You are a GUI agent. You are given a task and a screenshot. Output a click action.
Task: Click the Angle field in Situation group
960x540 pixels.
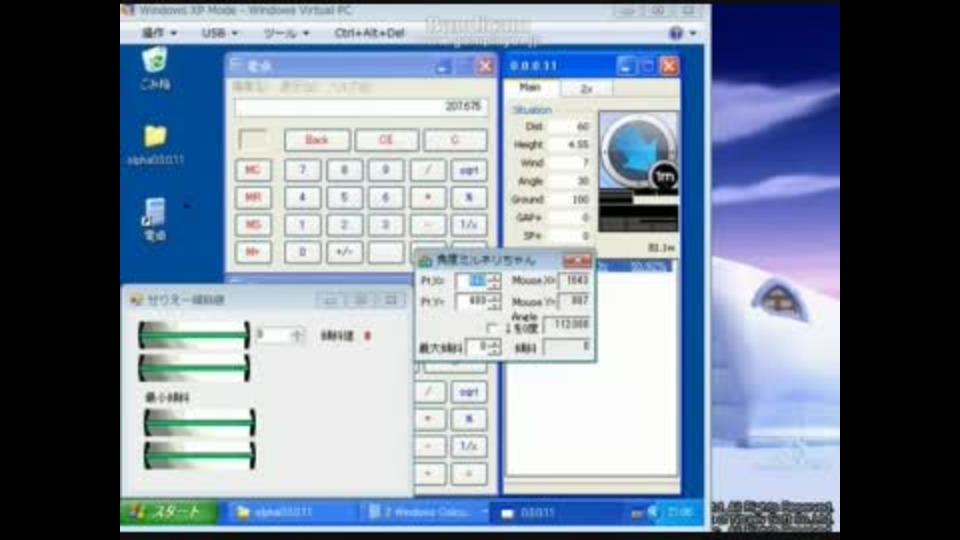click(x=570, y=181)
